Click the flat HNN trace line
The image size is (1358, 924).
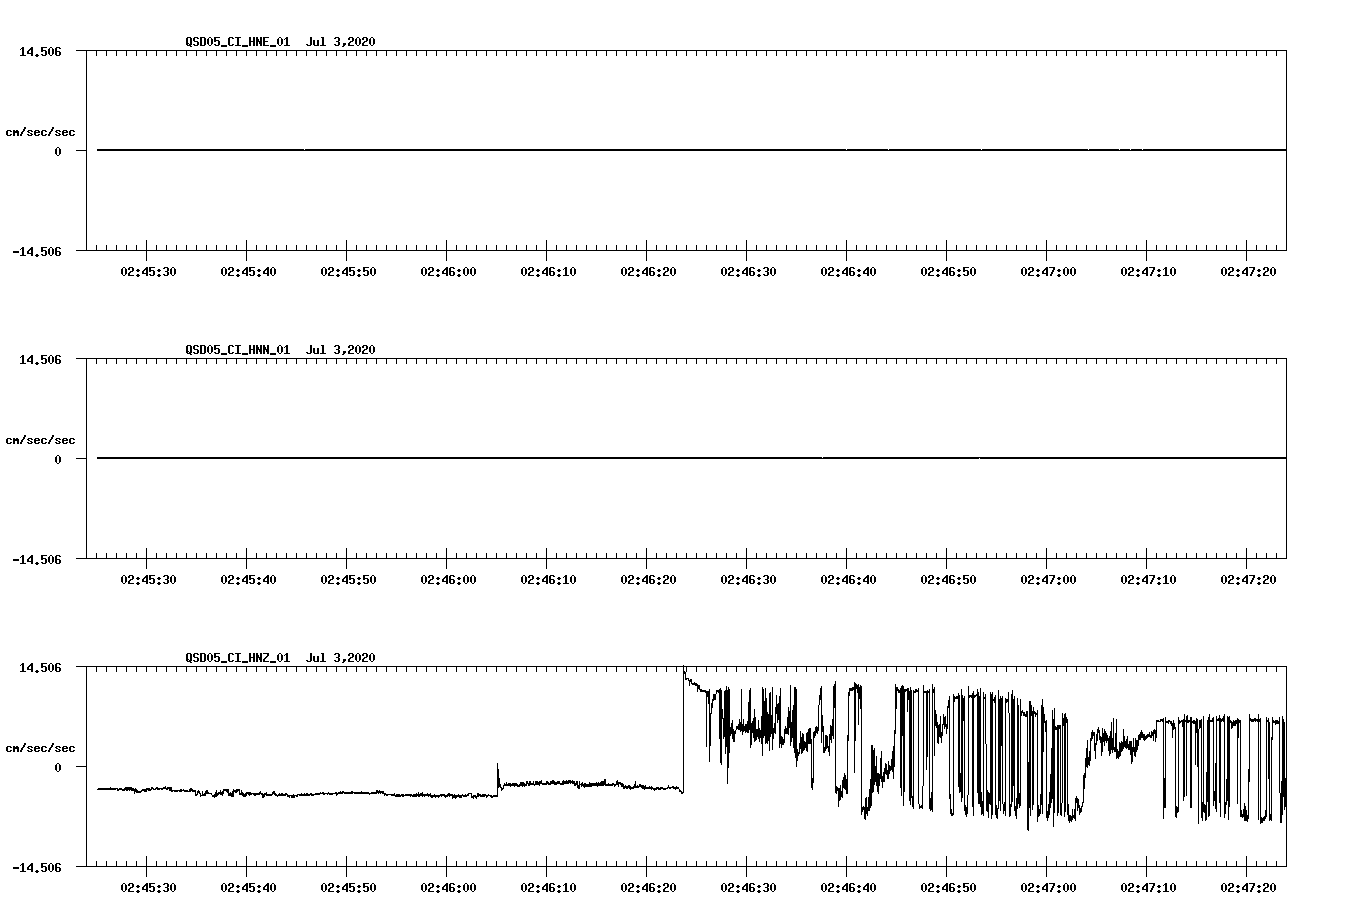click(691, 458)
